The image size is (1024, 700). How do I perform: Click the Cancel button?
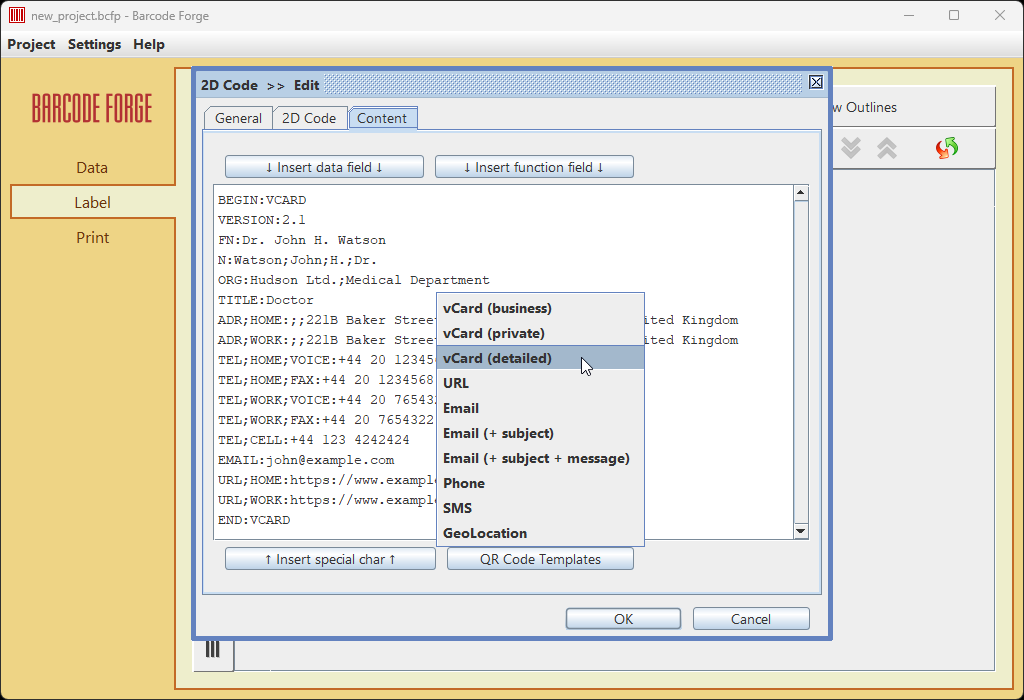pos(751,618)
